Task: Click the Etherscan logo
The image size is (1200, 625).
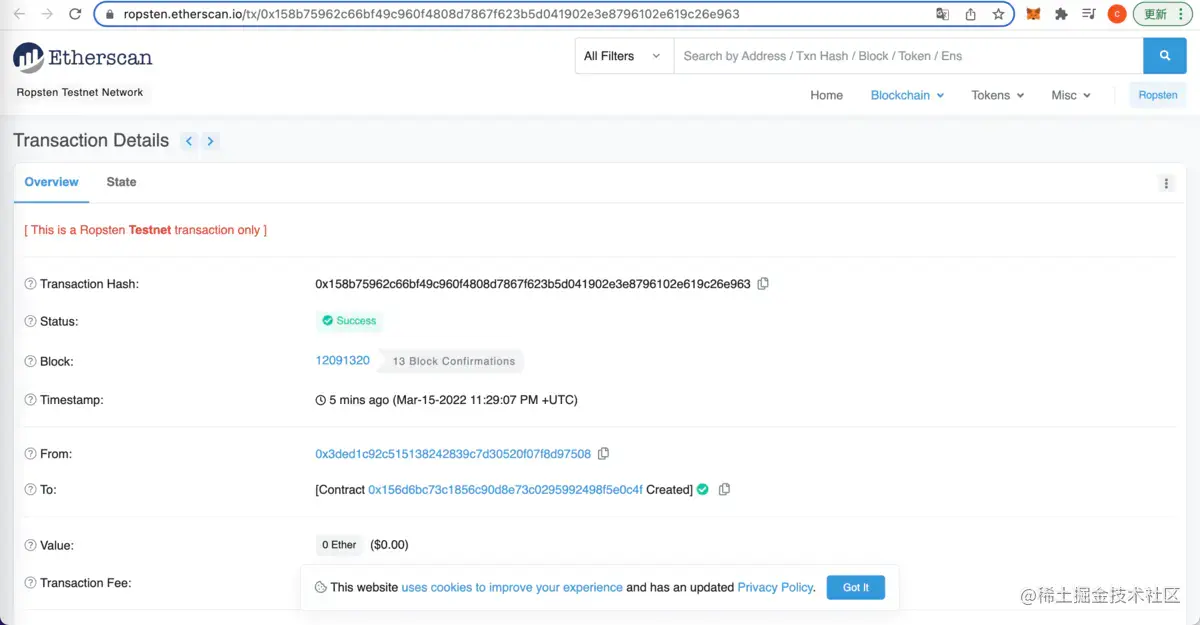Action: (x=83, y=58)
